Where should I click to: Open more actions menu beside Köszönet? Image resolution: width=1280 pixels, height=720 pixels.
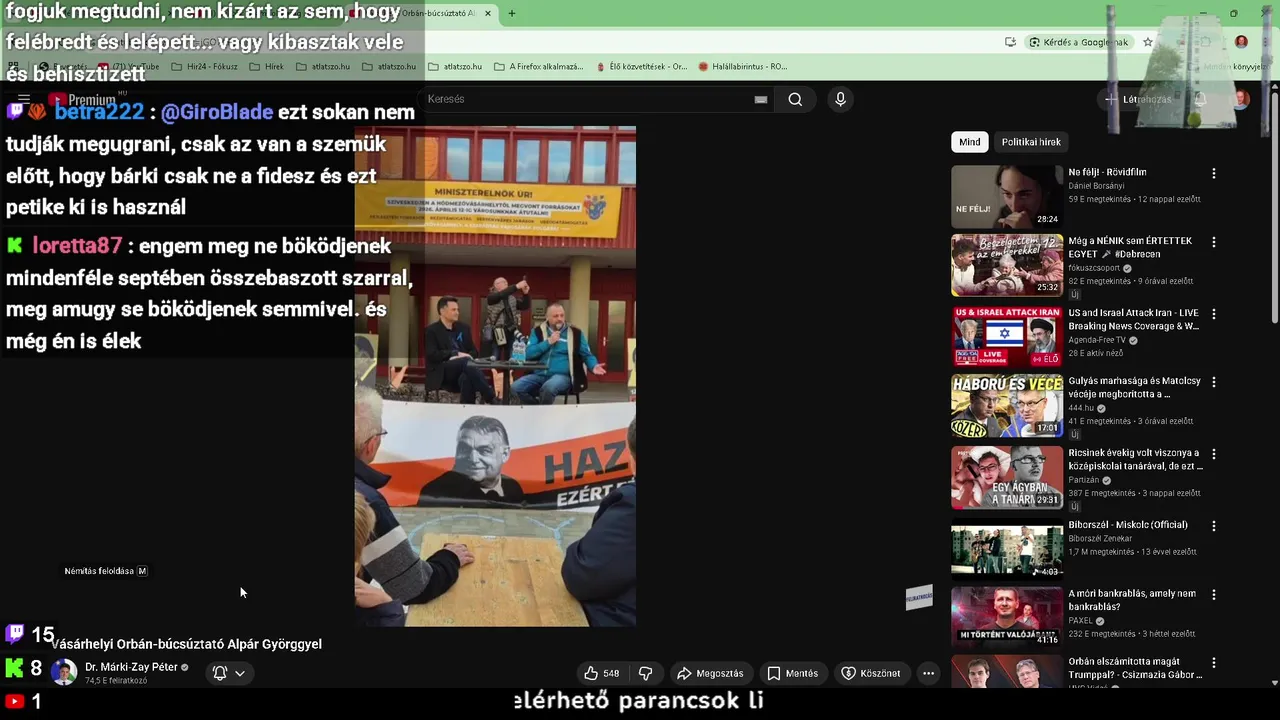tap(928, 673)
